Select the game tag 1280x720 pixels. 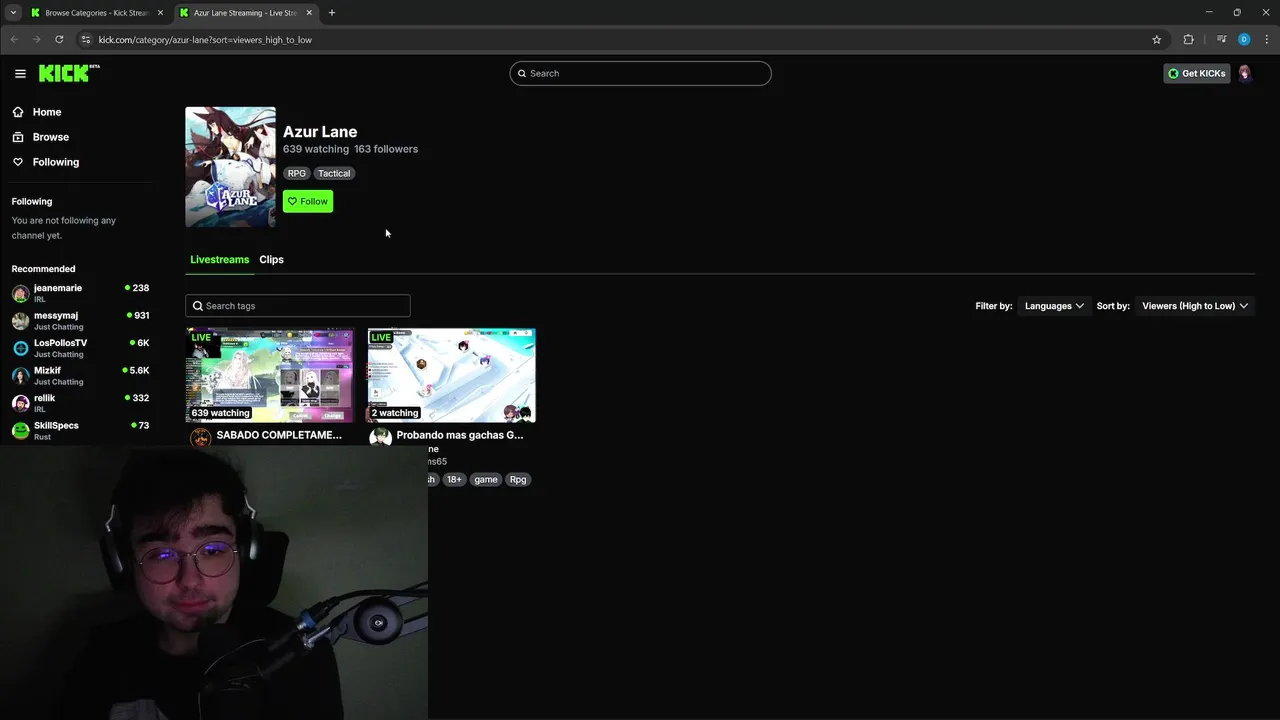pyautogui.click(x=485, y=479)
